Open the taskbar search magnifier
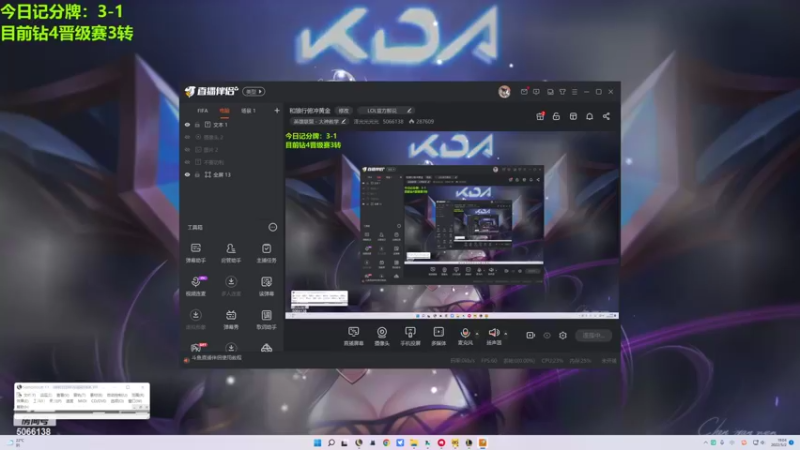This screenshot has height=450, width=800. pyautogui.click(x=331, y=443)
